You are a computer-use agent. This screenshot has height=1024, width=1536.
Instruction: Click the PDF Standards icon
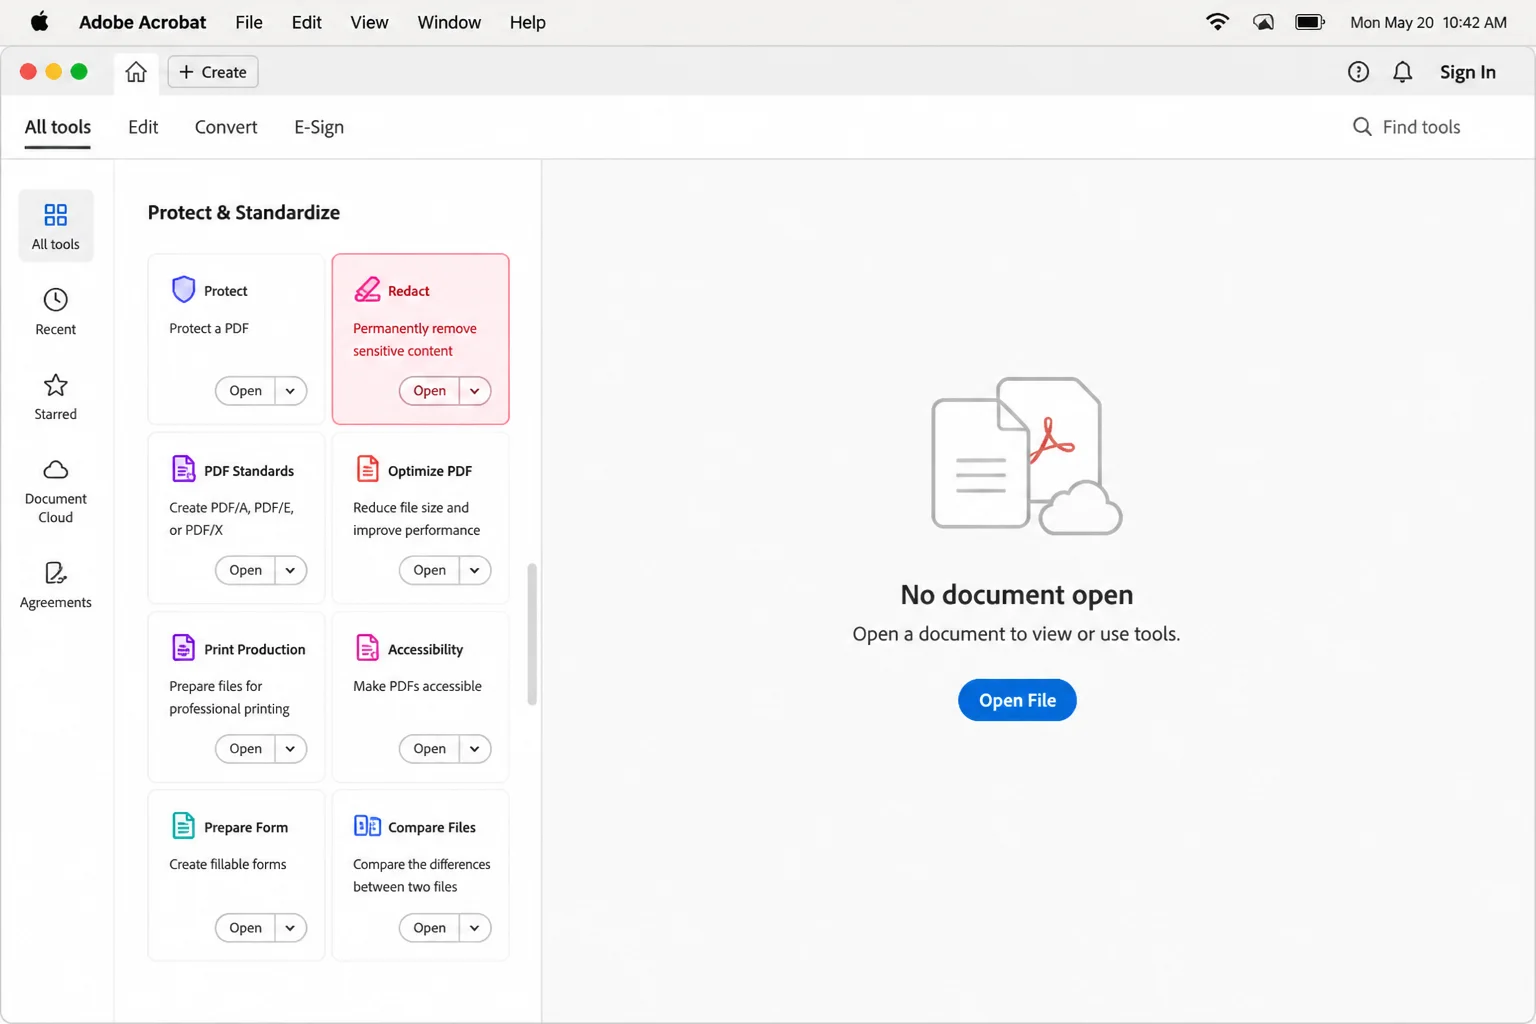[183, 468]
